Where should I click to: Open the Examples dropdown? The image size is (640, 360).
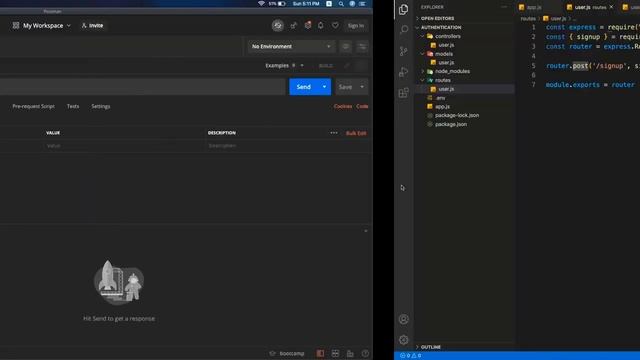284,66
